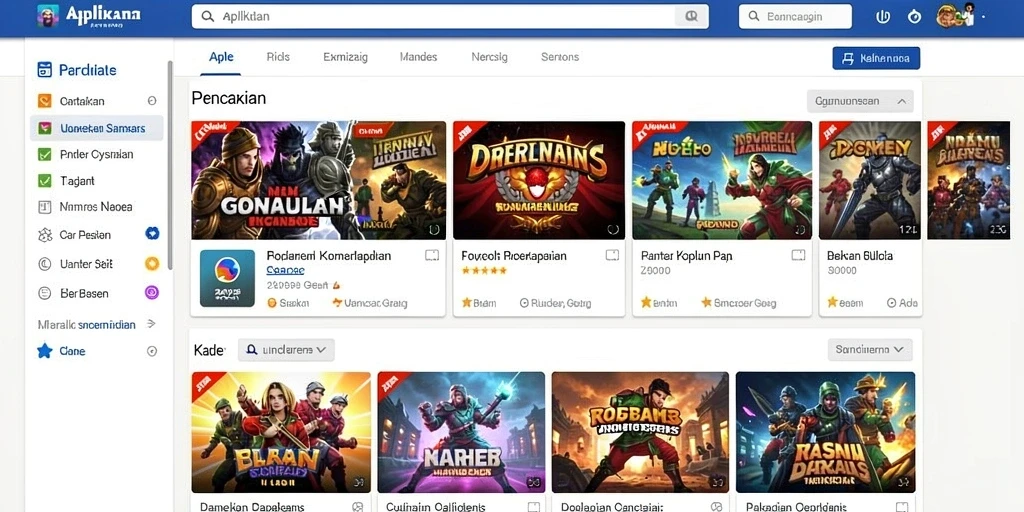Open the ROGBAMS game thumbnail
The width and height of the screenshot is (1024, 512).
(x=640, y=432)
